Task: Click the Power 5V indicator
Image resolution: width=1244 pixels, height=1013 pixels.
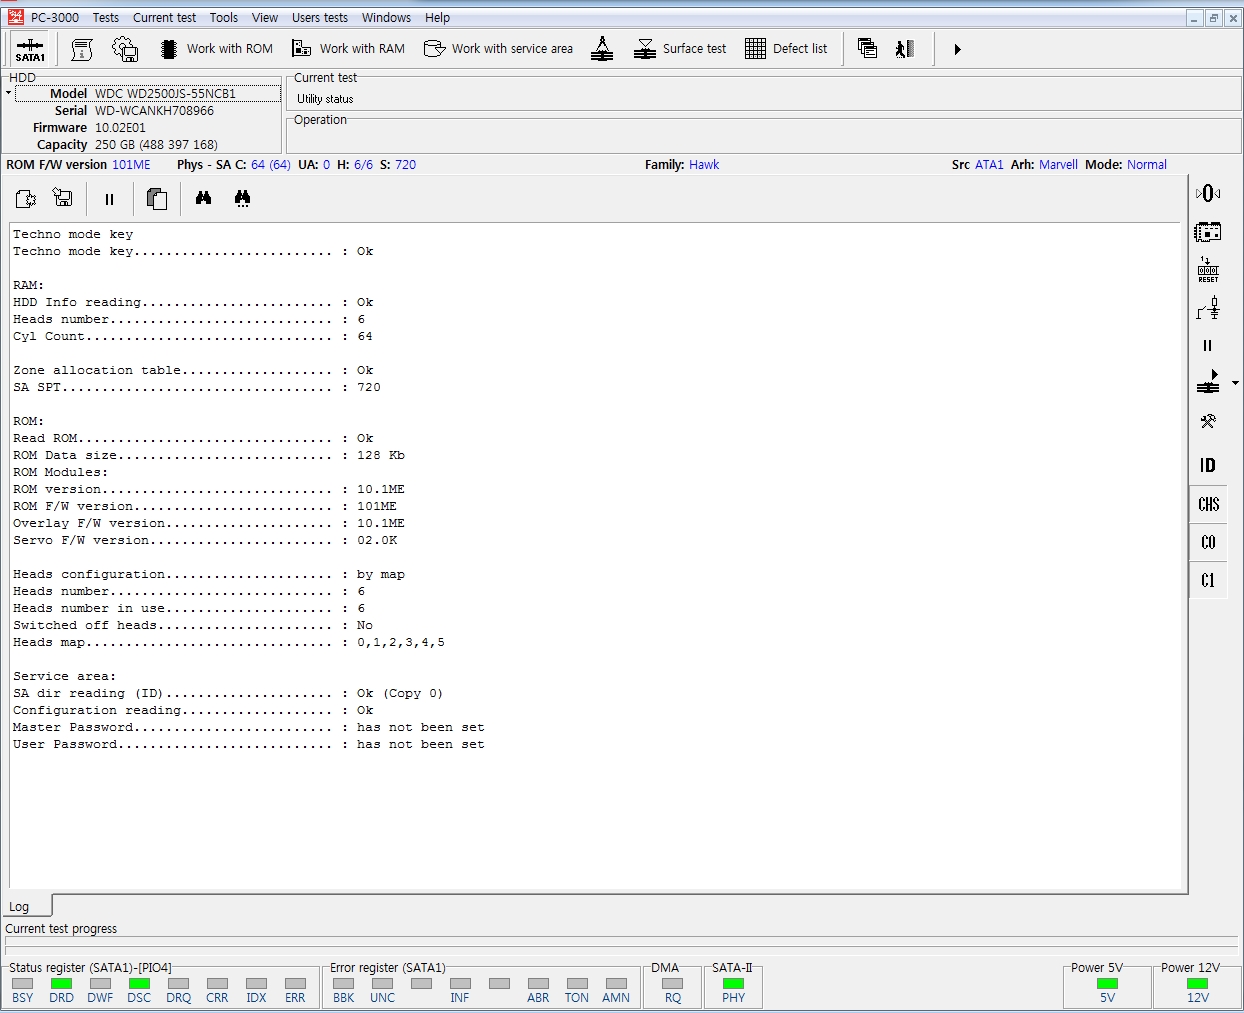Action: coord(1107,990)
